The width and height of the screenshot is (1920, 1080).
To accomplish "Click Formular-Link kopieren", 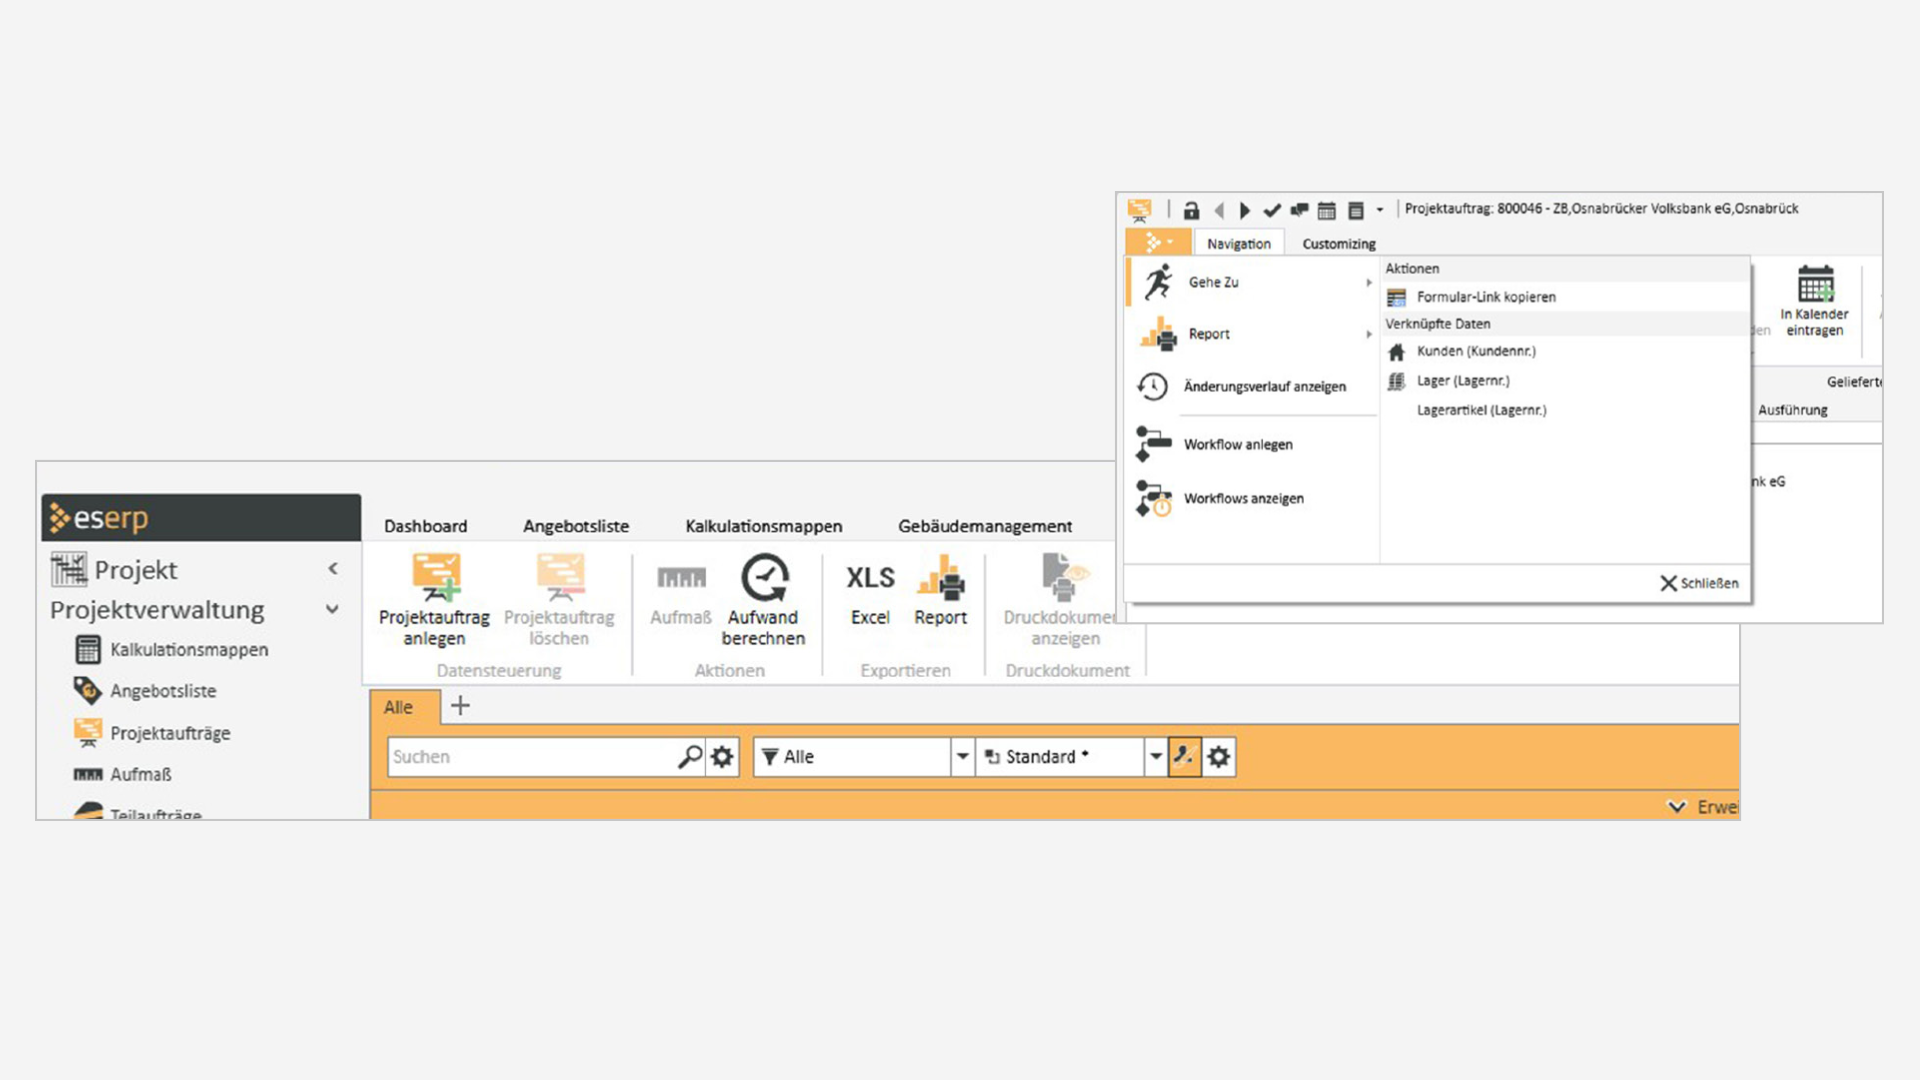I will pyautogui.click(x=1486, y=297).
